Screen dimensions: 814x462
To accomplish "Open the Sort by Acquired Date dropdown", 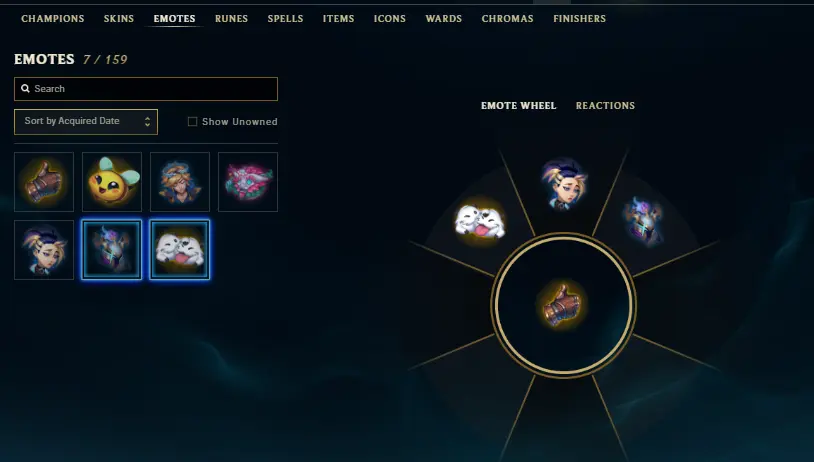I will pos(86,121).
